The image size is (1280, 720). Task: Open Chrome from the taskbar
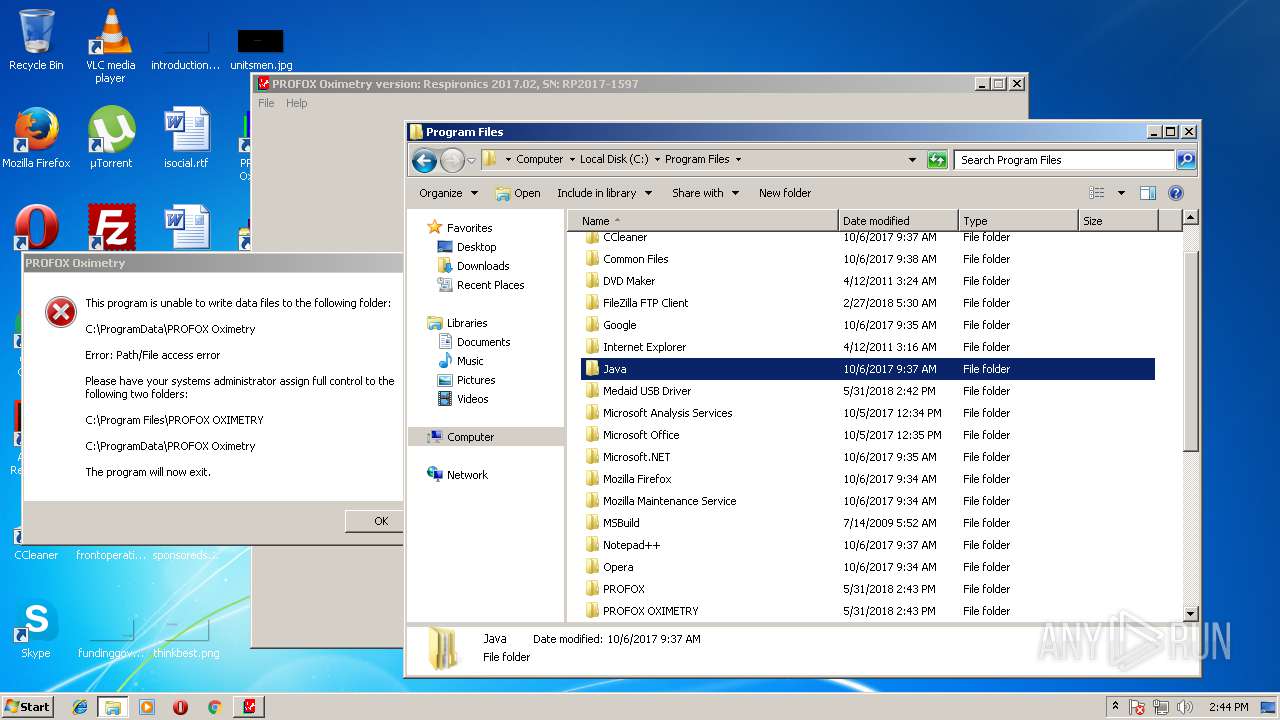click(214, 707)
